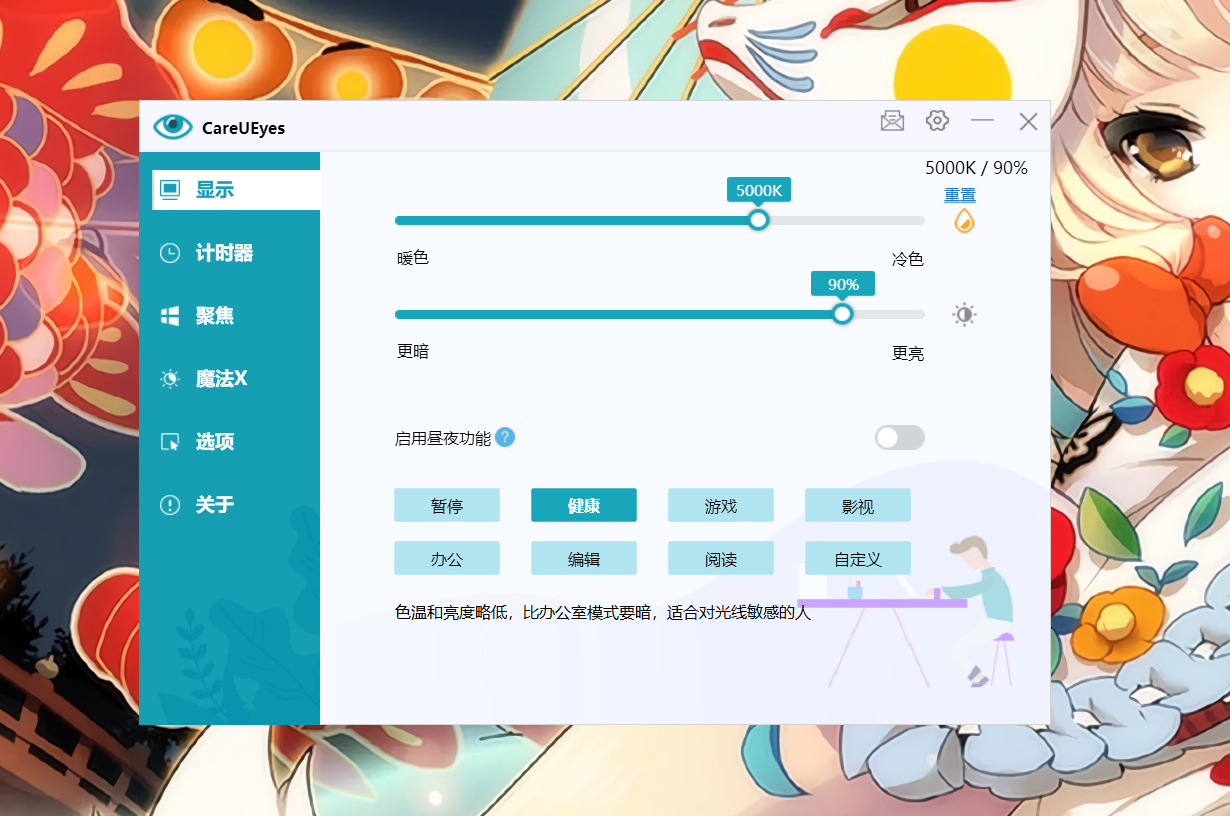
Task: Click the 启用昼夜功能 label text
Action: [x=443, y=438]
